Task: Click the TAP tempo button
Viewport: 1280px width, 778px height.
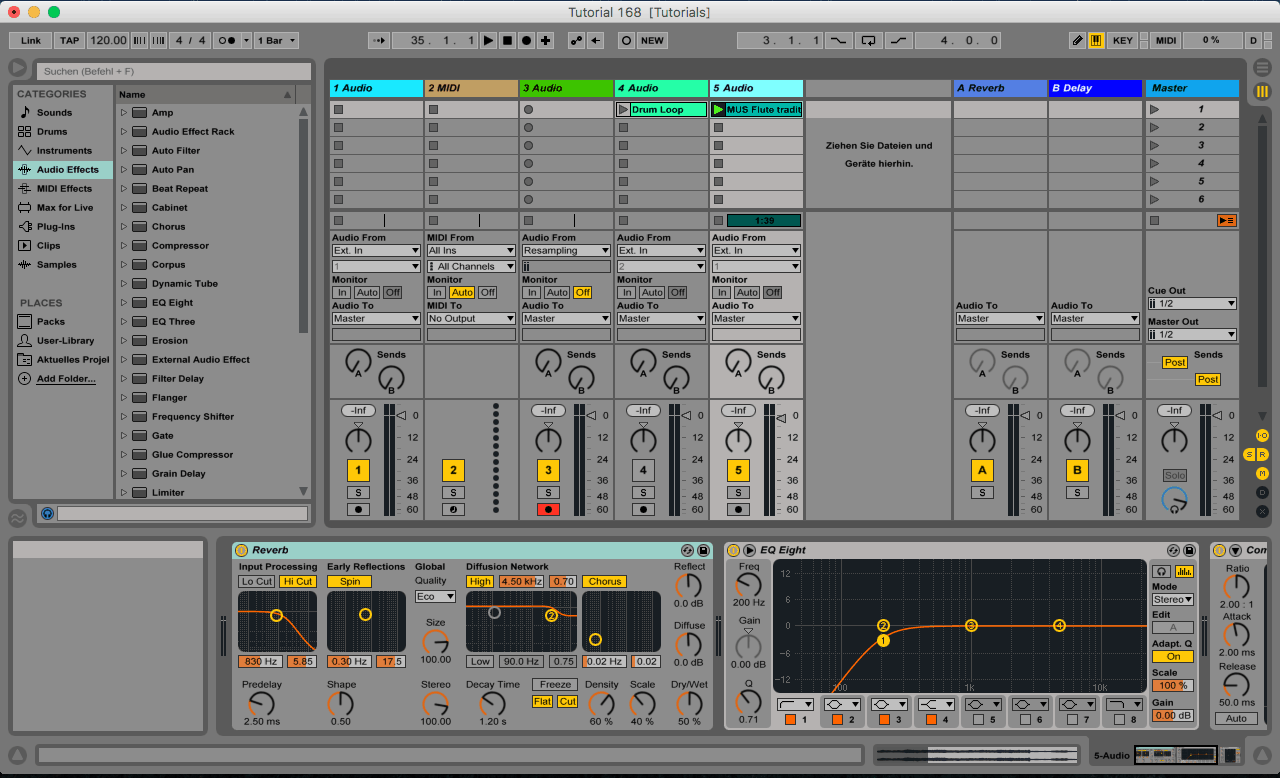Action: [x=69, y=41]
